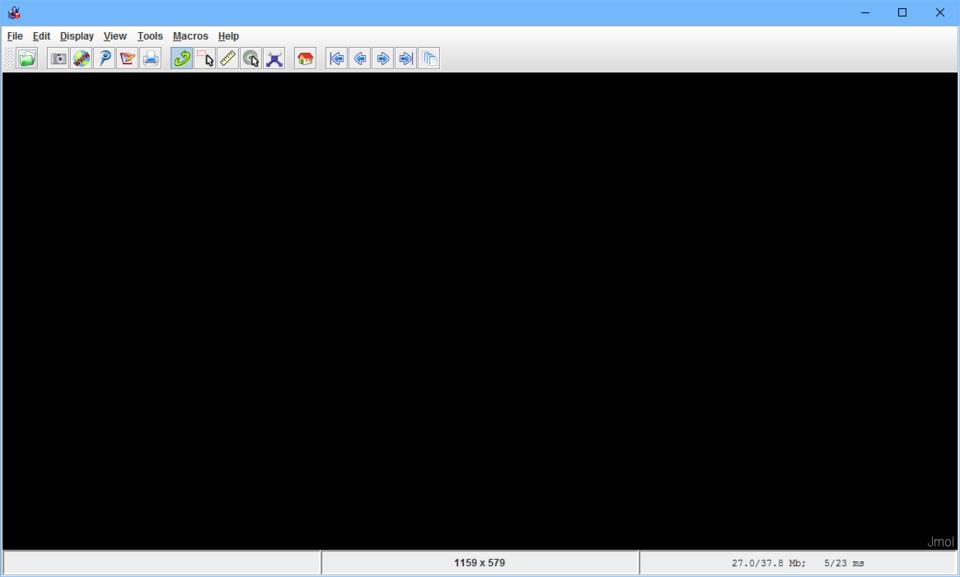Toggle the rotate molecule tool
The height and width of the screenshot is (577, 960).
coord(182,59)
